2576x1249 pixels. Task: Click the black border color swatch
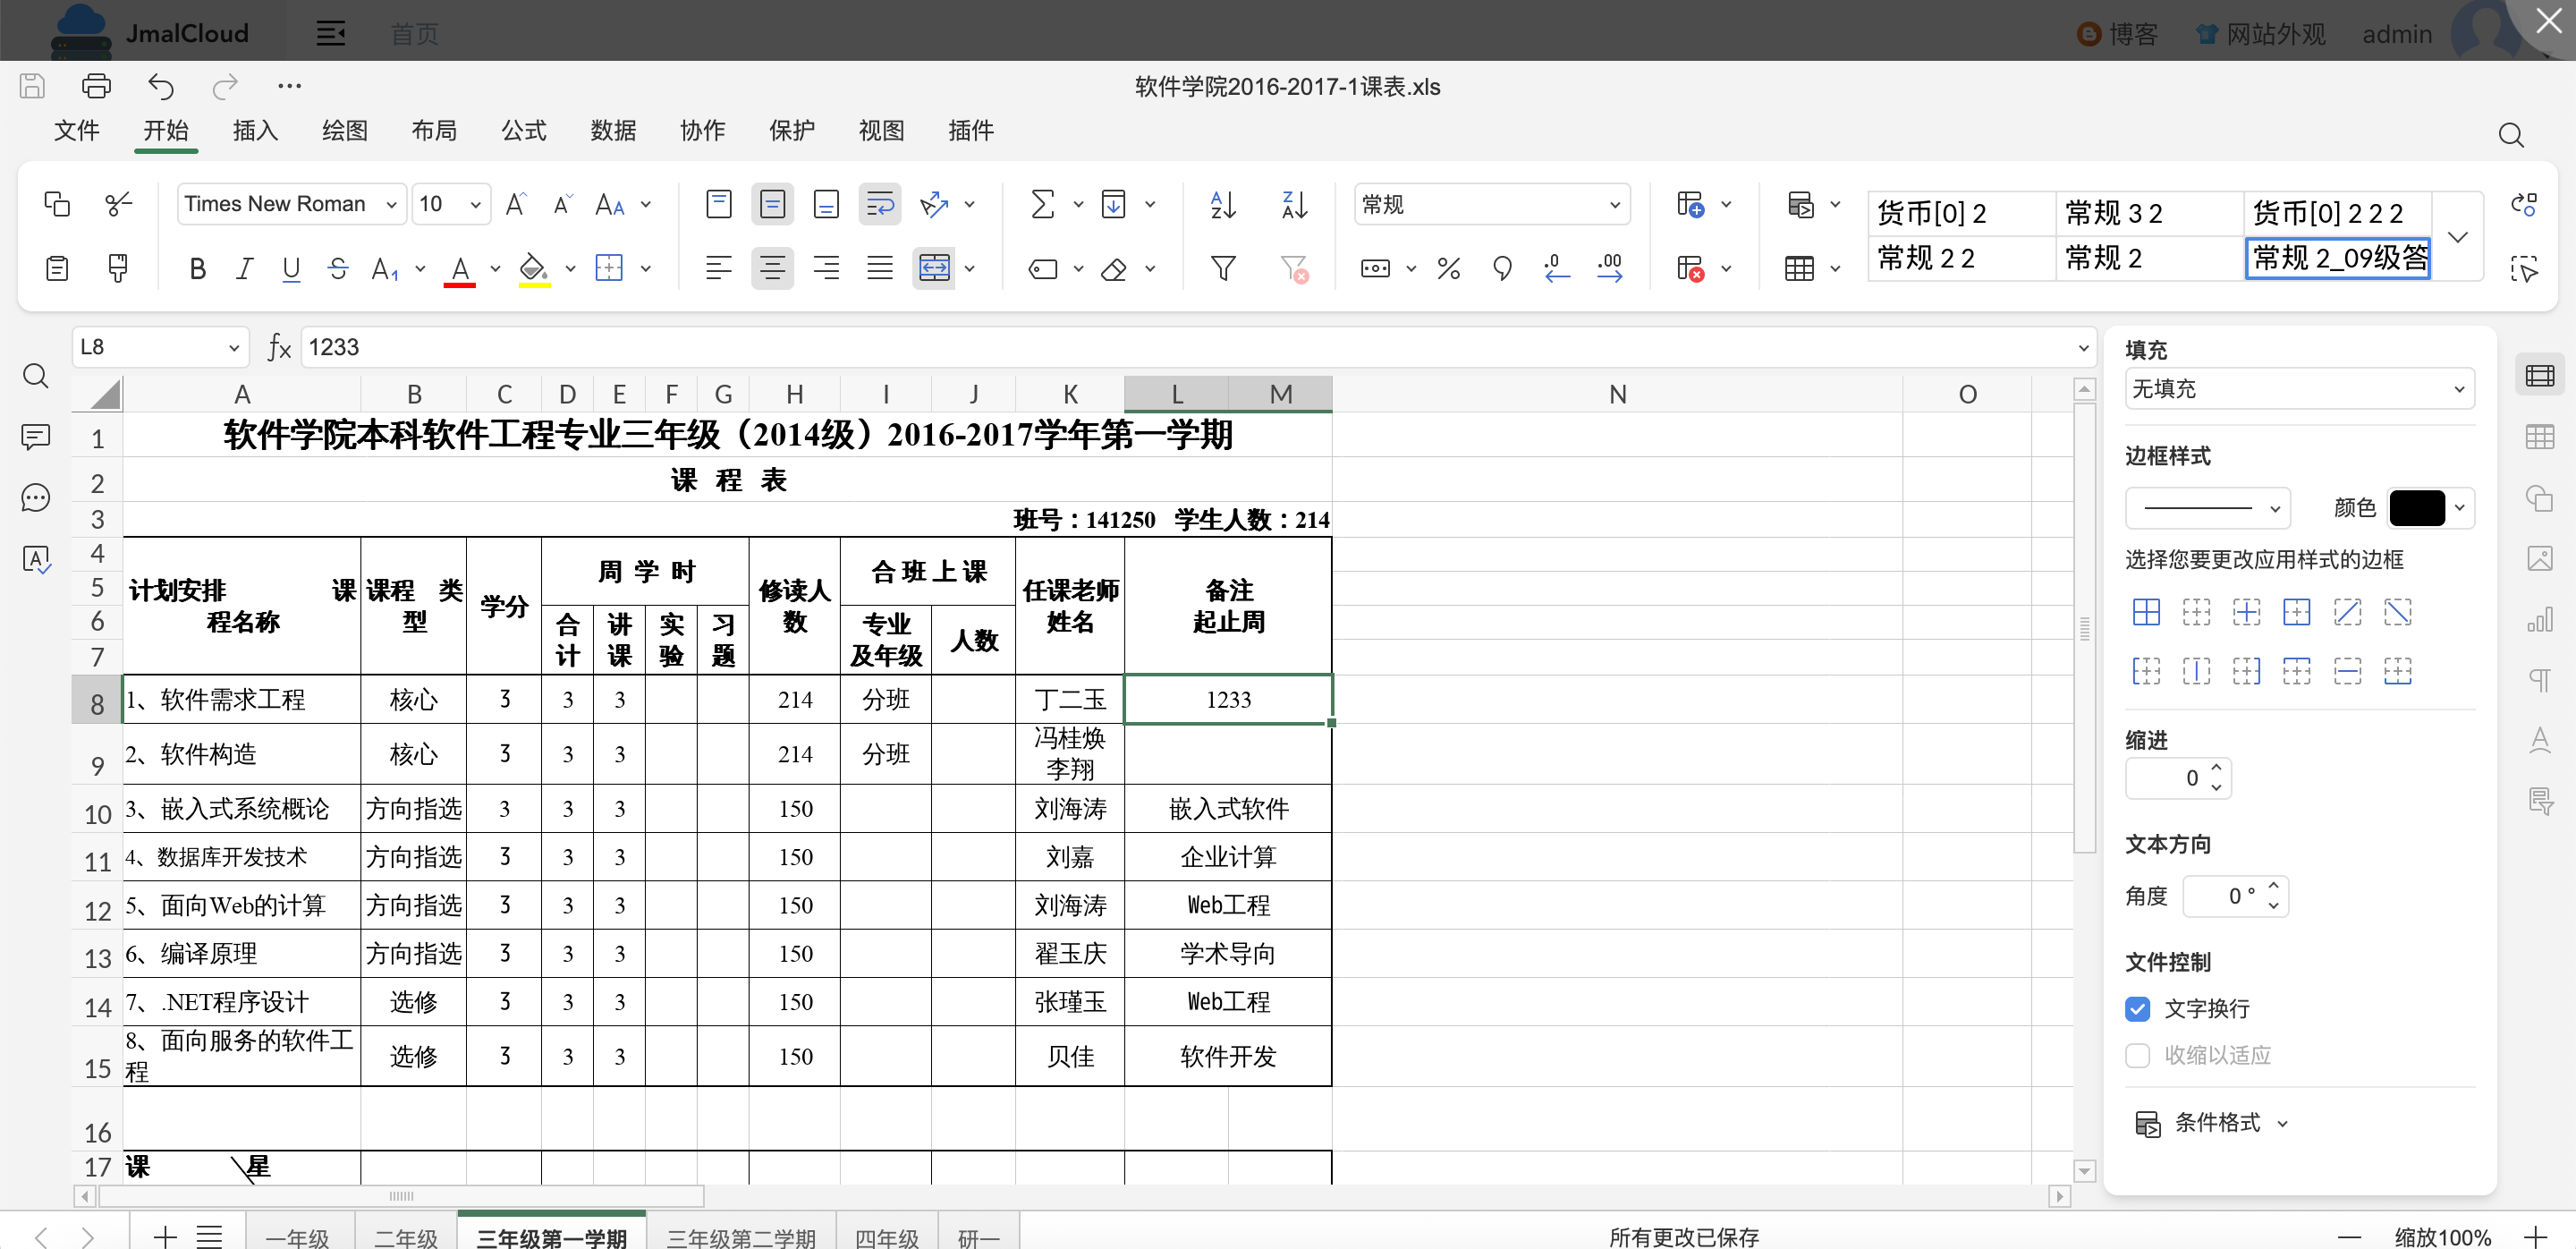[x=2416, y=508]
